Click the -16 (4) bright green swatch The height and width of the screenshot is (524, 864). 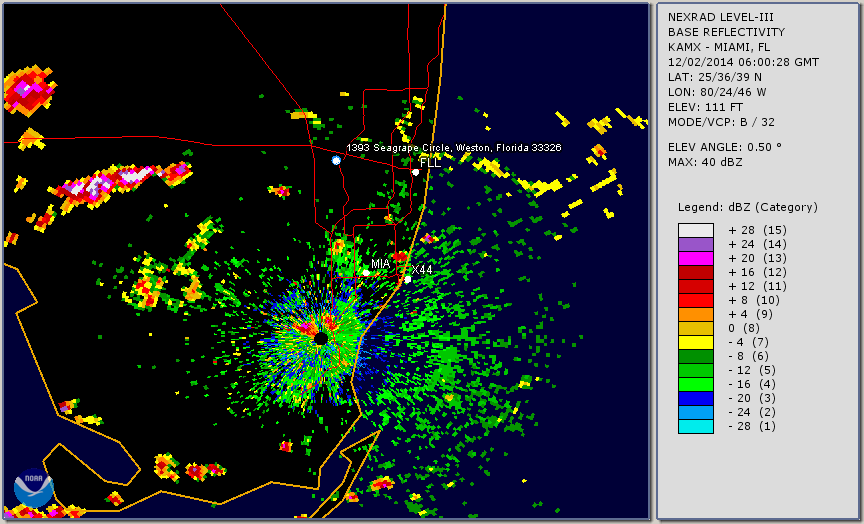pyautogui.click(x=696, y=384)
